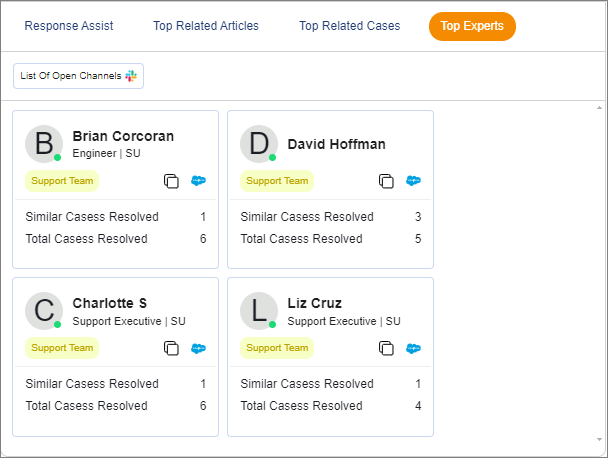Open Salesforce icon on Charlotte S's card
The width and height of the screenshot is (608, 458).
click(198, 348)
